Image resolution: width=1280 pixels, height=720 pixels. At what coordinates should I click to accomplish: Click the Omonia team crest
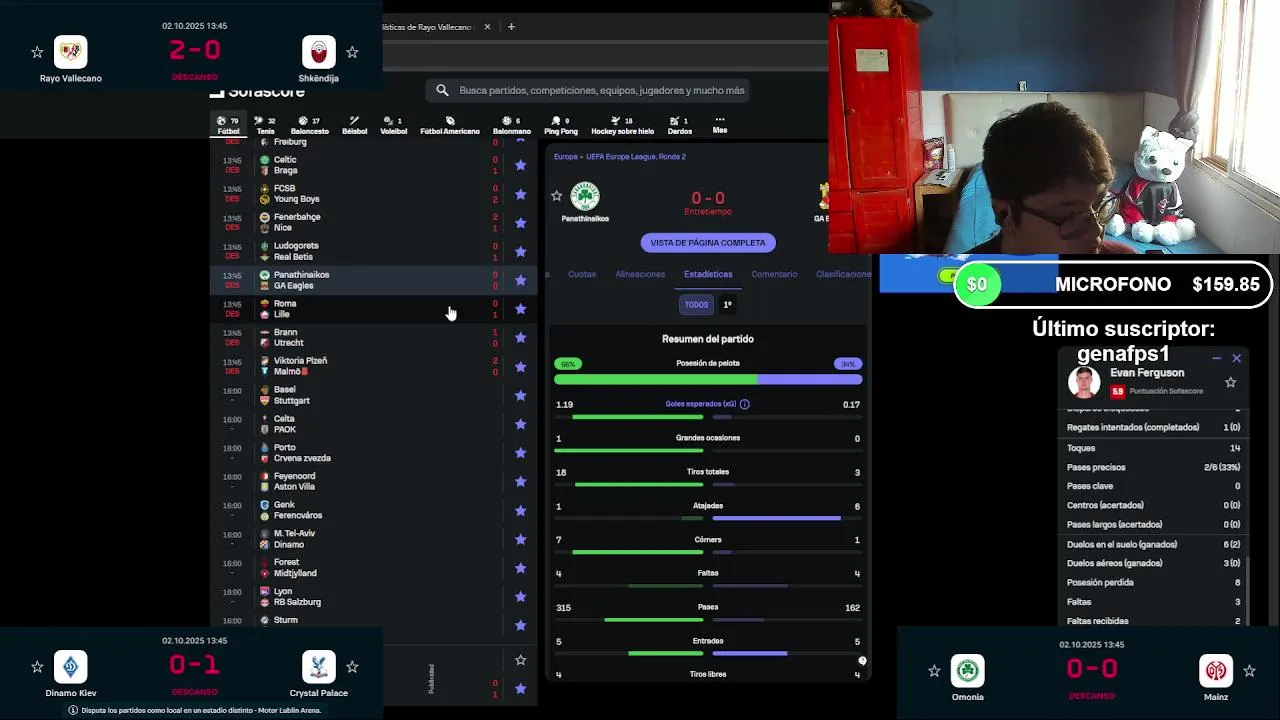967,670
